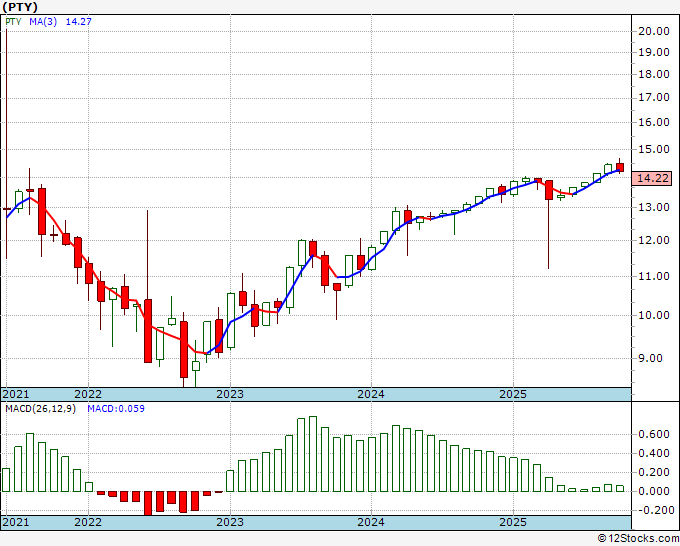Click the current price tag 14.22

651,178
